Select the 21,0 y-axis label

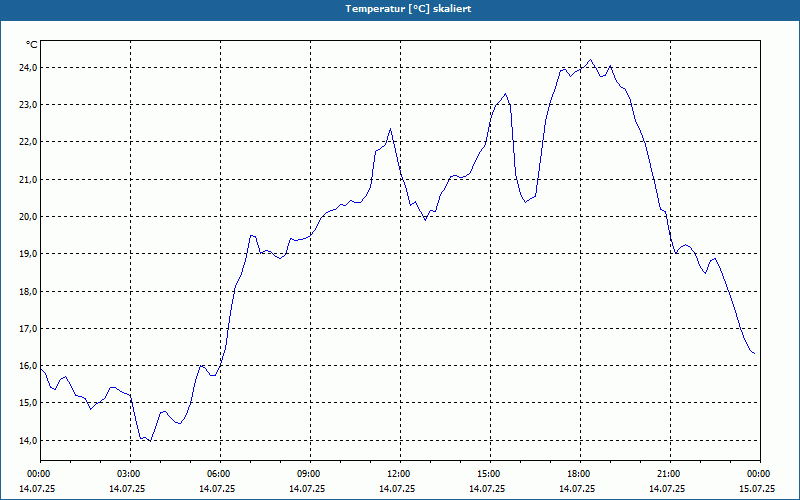coord(28,179)
